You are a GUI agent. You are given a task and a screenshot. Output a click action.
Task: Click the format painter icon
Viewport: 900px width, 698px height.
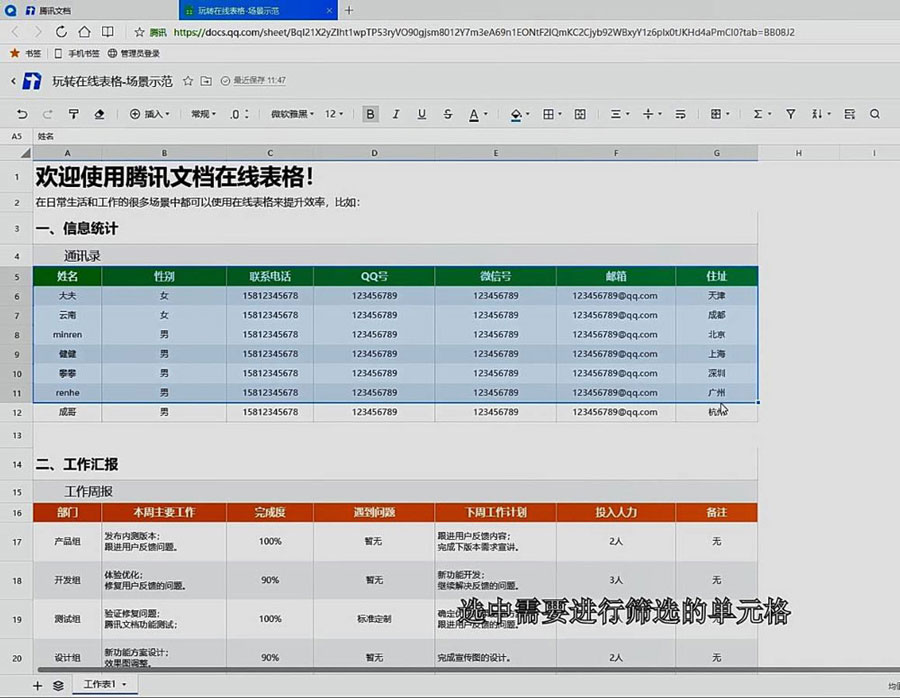point(73,114)
